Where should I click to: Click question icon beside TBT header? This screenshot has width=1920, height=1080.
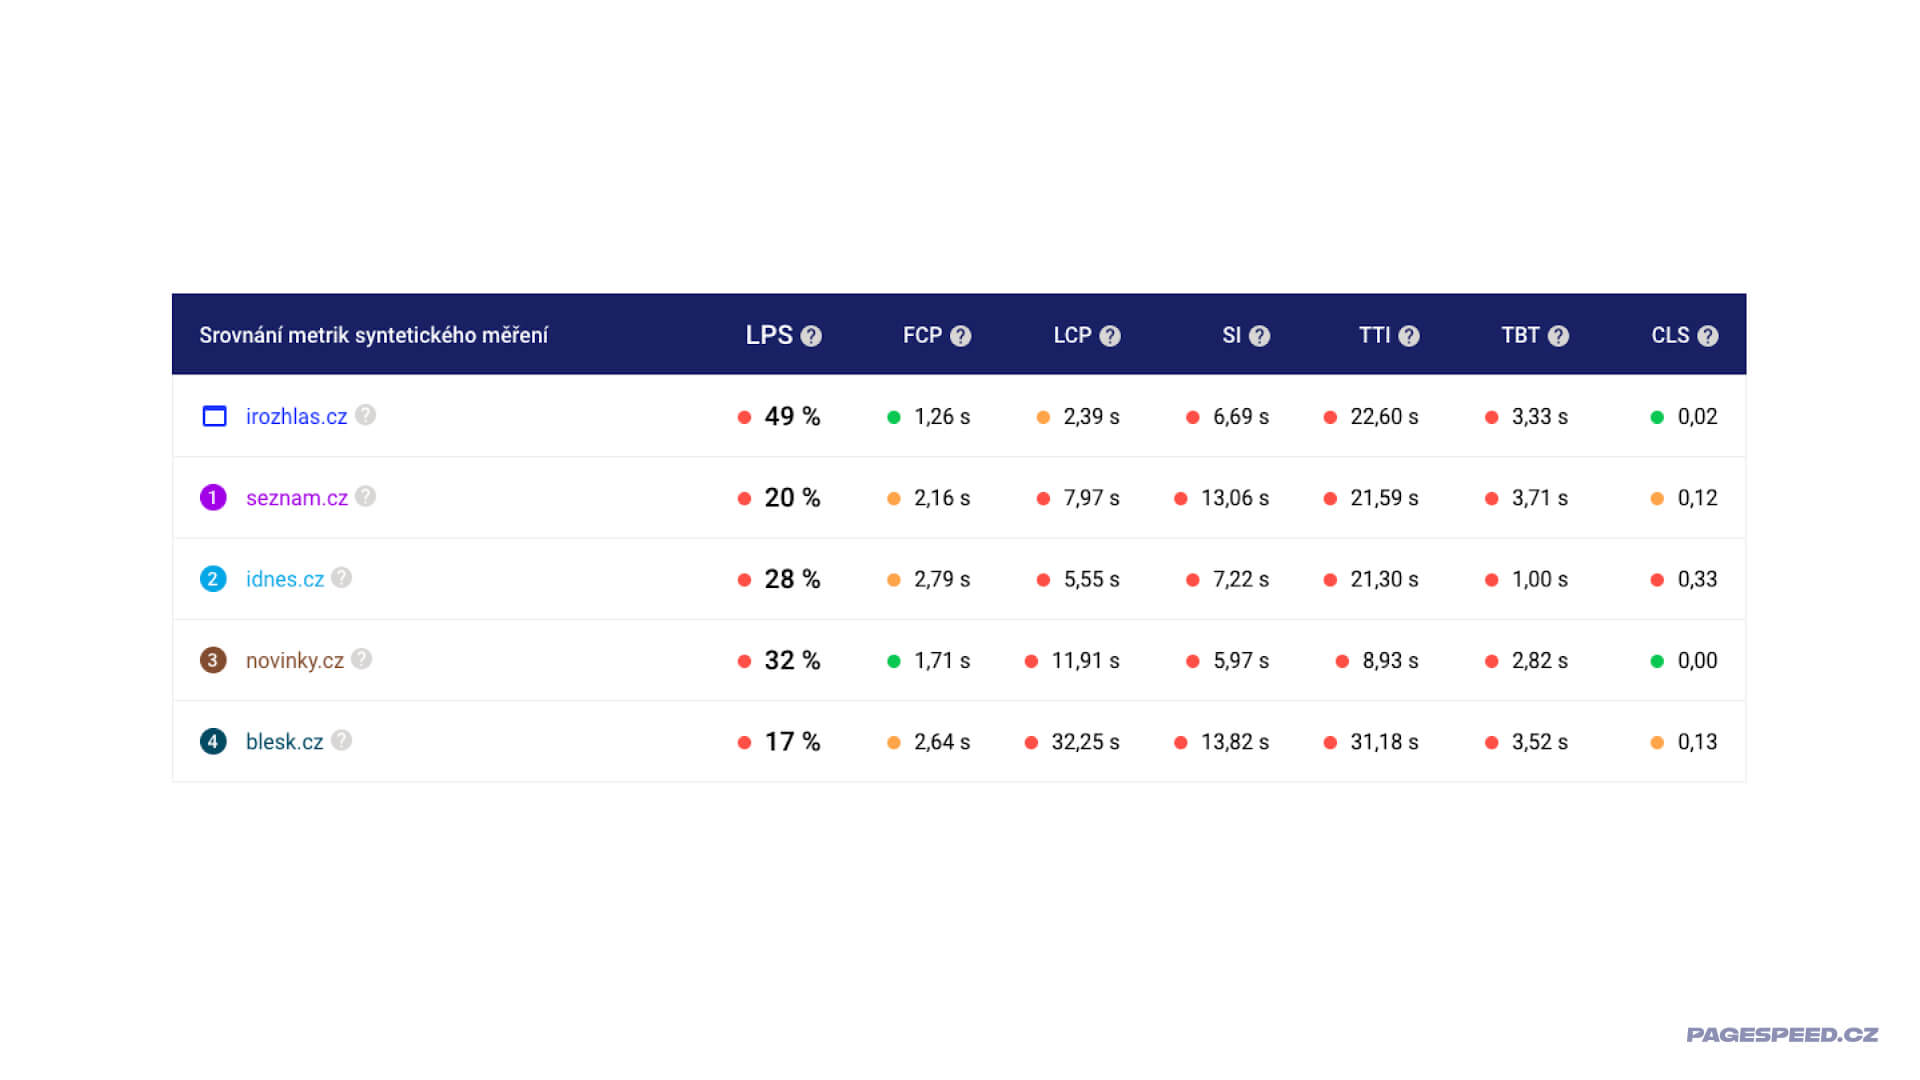(1558, 336)
